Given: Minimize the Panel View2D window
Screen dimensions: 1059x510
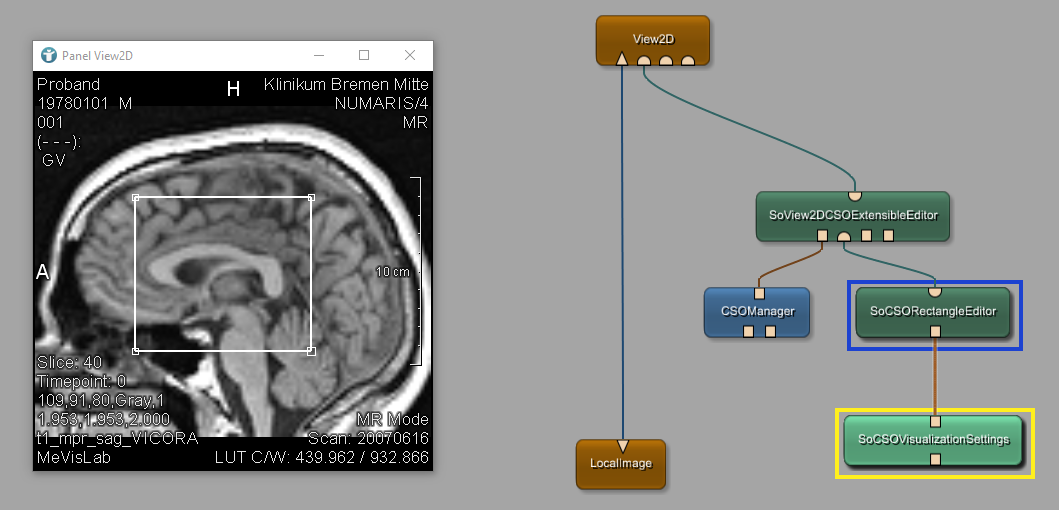Looking at the screenshot, I should [x=319, y=55].
